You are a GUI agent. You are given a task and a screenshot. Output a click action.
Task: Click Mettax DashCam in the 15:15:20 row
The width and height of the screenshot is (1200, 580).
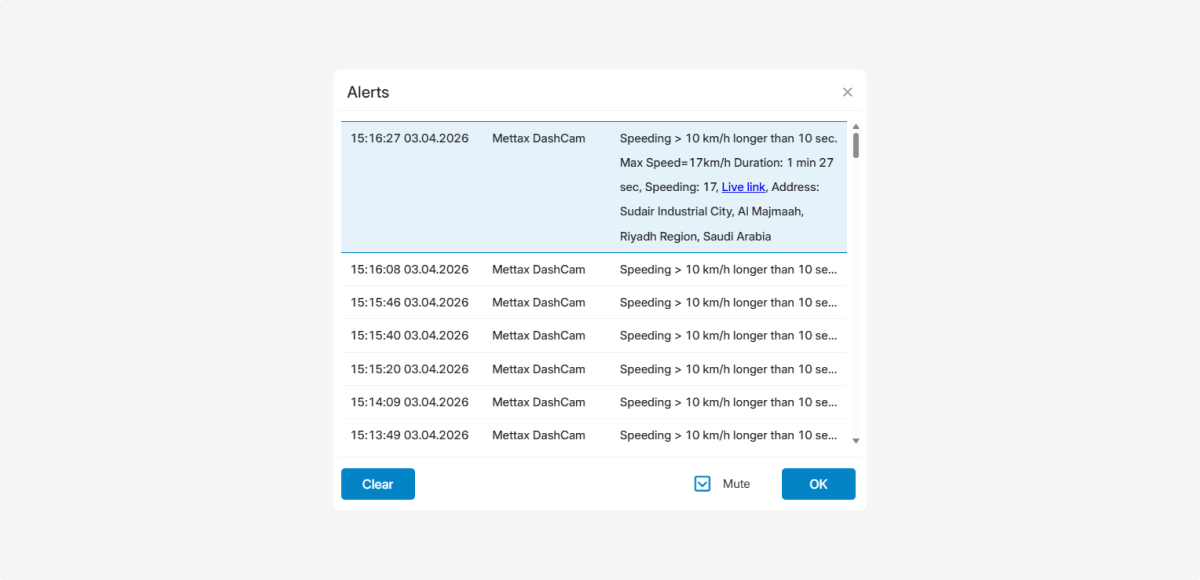(x=538, y=369)
